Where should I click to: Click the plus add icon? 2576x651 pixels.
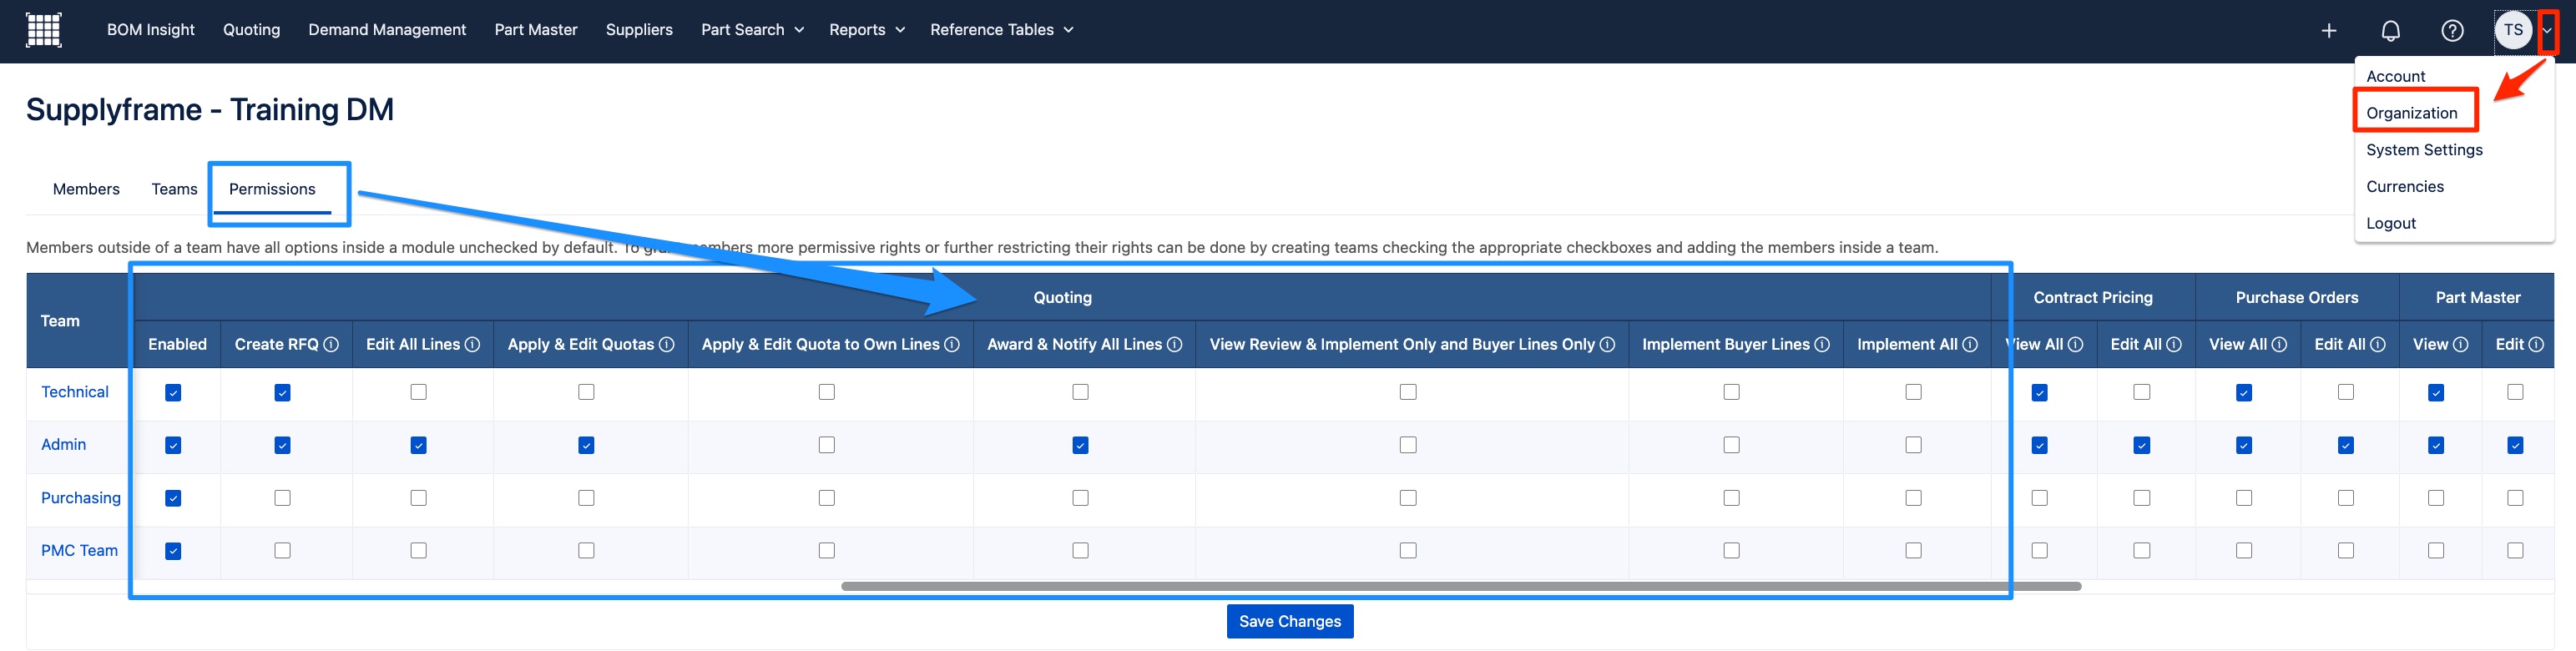point(2329,31)
